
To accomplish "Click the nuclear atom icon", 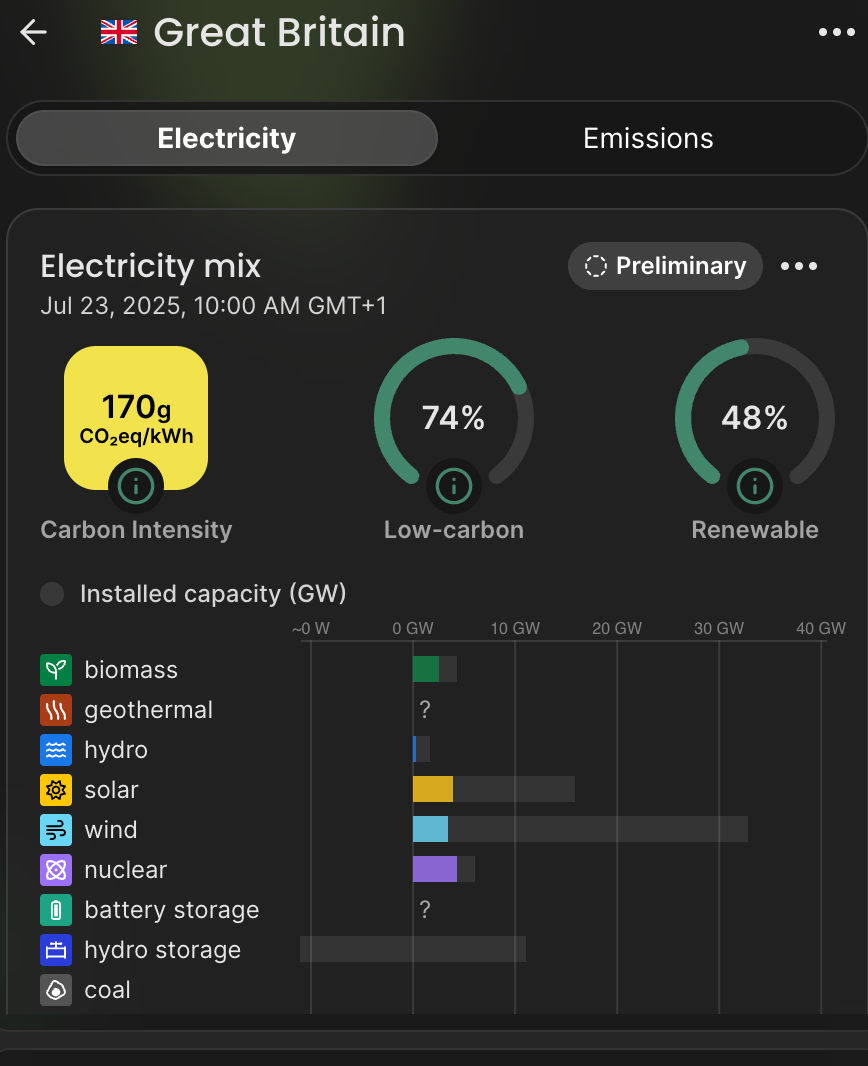I will coord(56,870).
